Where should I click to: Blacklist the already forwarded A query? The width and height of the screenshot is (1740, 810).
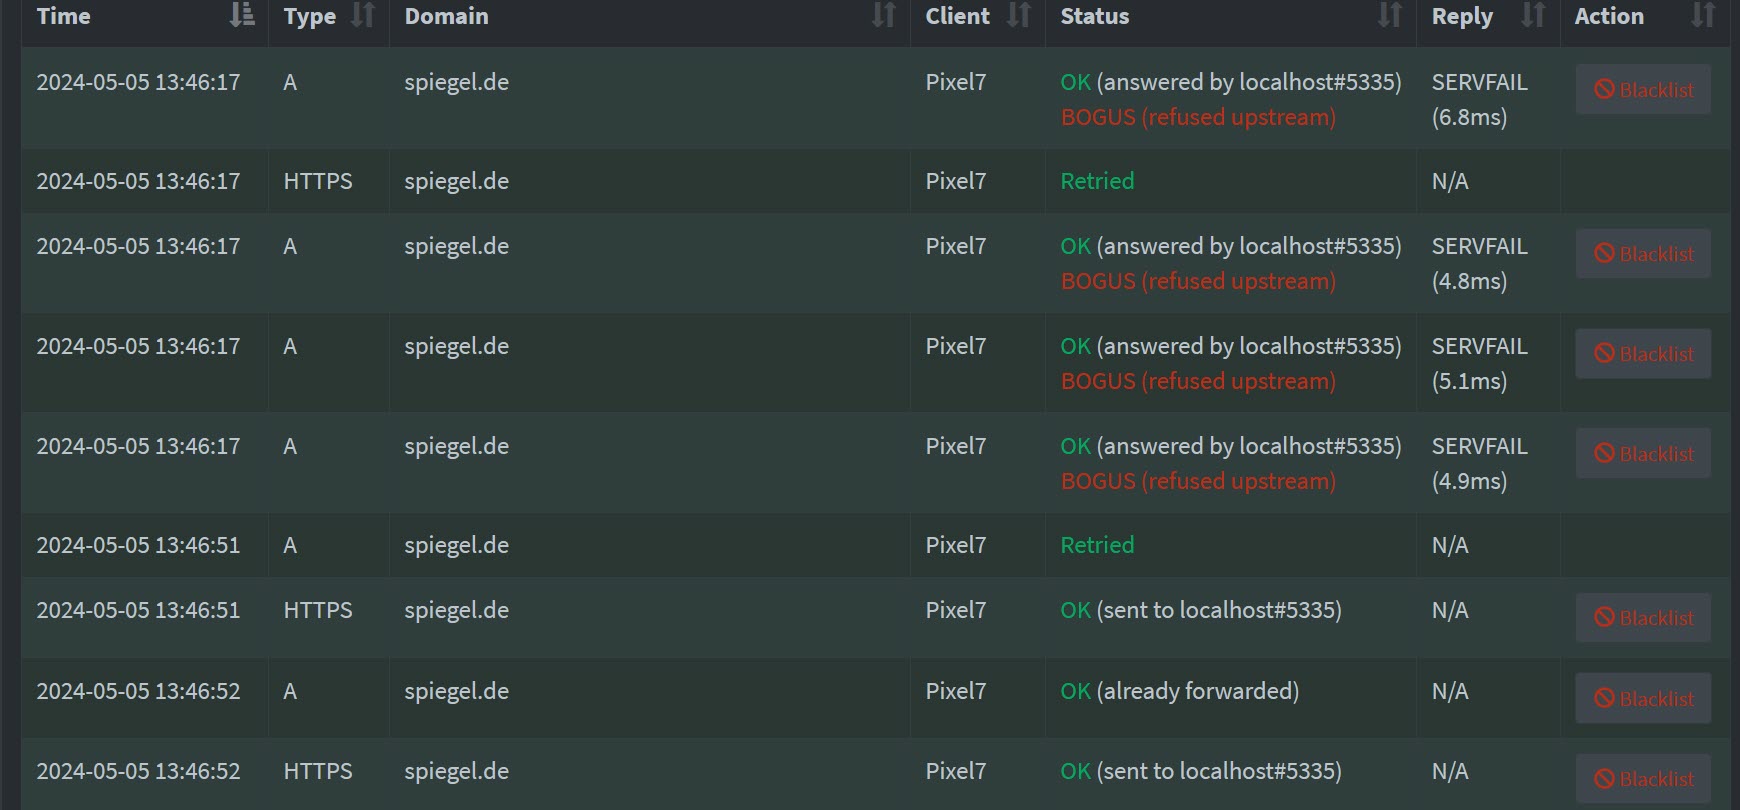click(x=1643, y=698)
